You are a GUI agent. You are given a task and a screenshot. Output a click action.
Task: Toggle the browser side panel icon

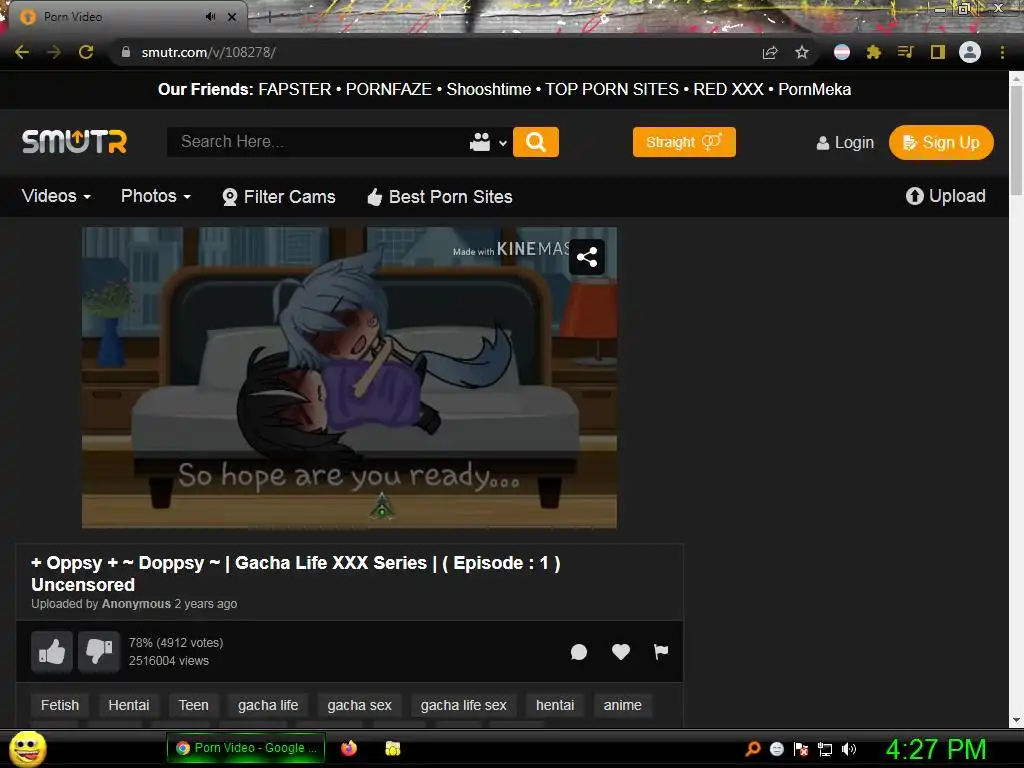pyautogui.click(x=938, y=52)
